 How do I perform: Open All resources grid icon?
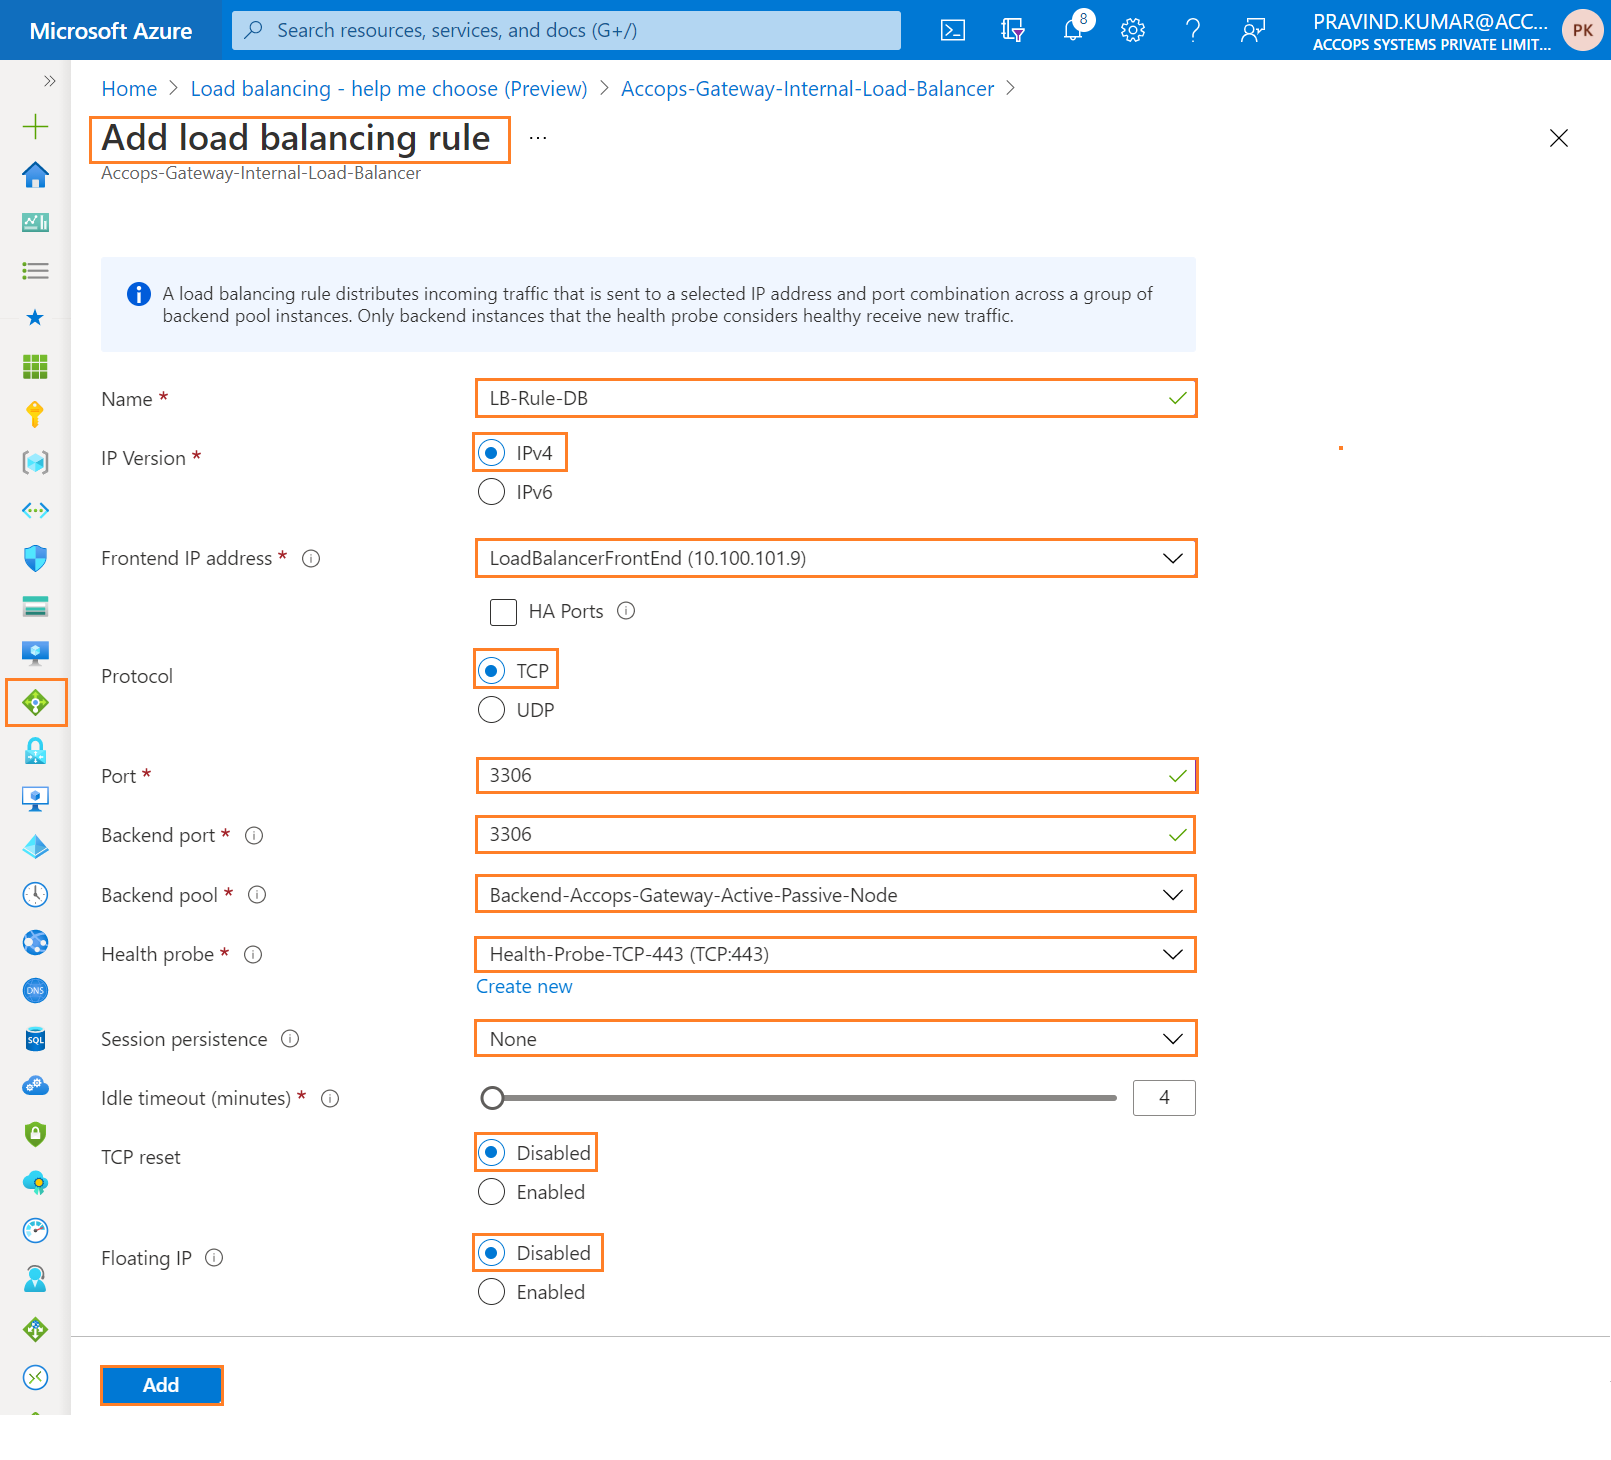[35, 366]
